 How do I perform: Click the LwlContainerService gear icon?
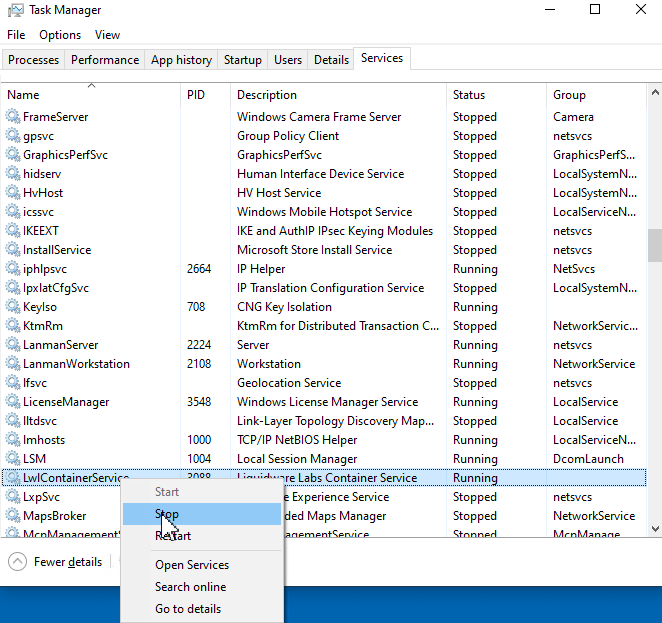click(x=13, y=477)
